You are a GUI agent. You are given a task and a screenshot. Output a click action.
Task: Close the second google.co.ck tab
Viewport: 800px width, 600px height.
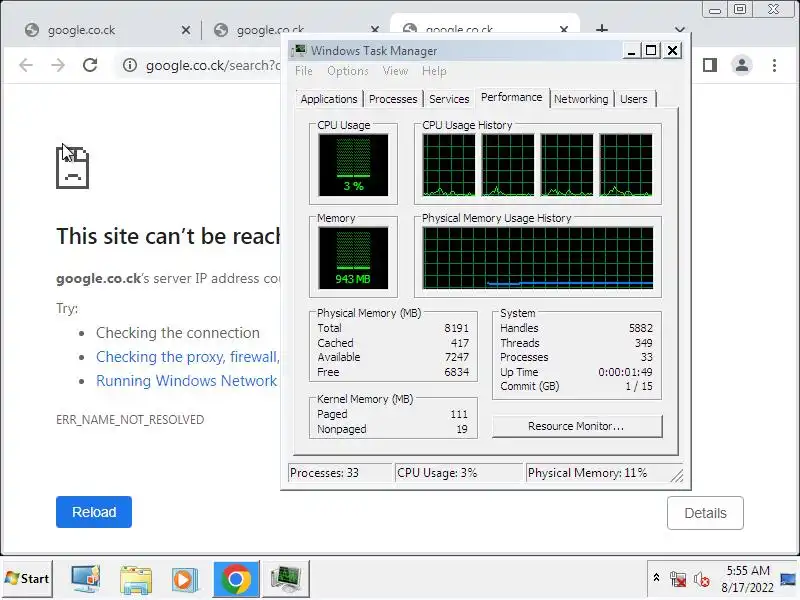click(374, 30)
